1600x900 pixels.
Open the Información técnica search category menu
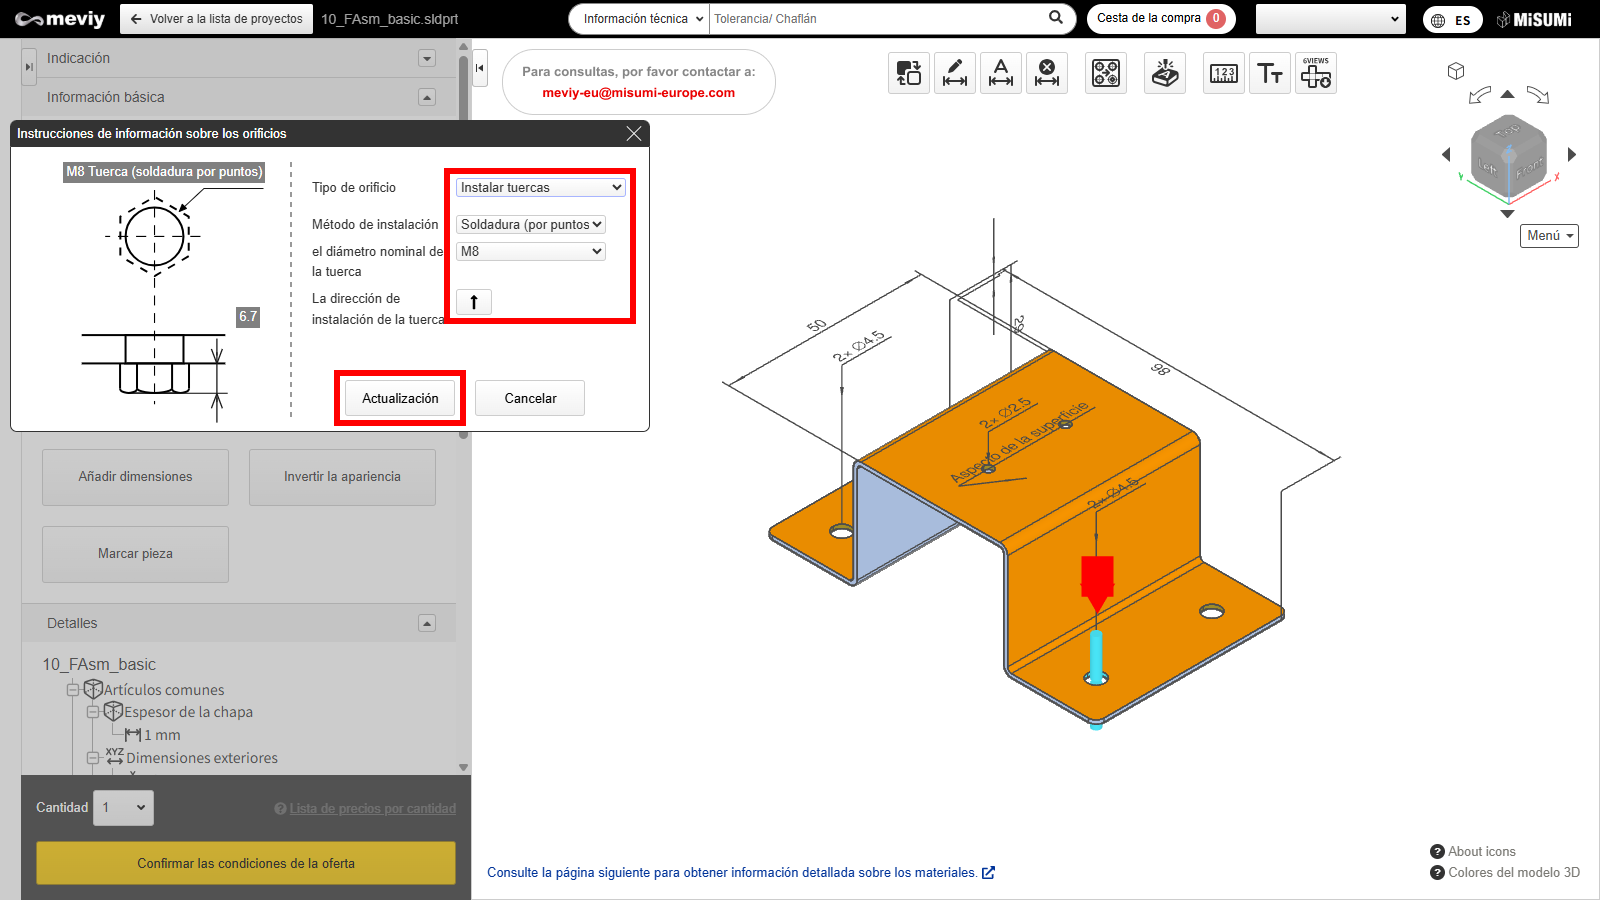tap(643, 19)
